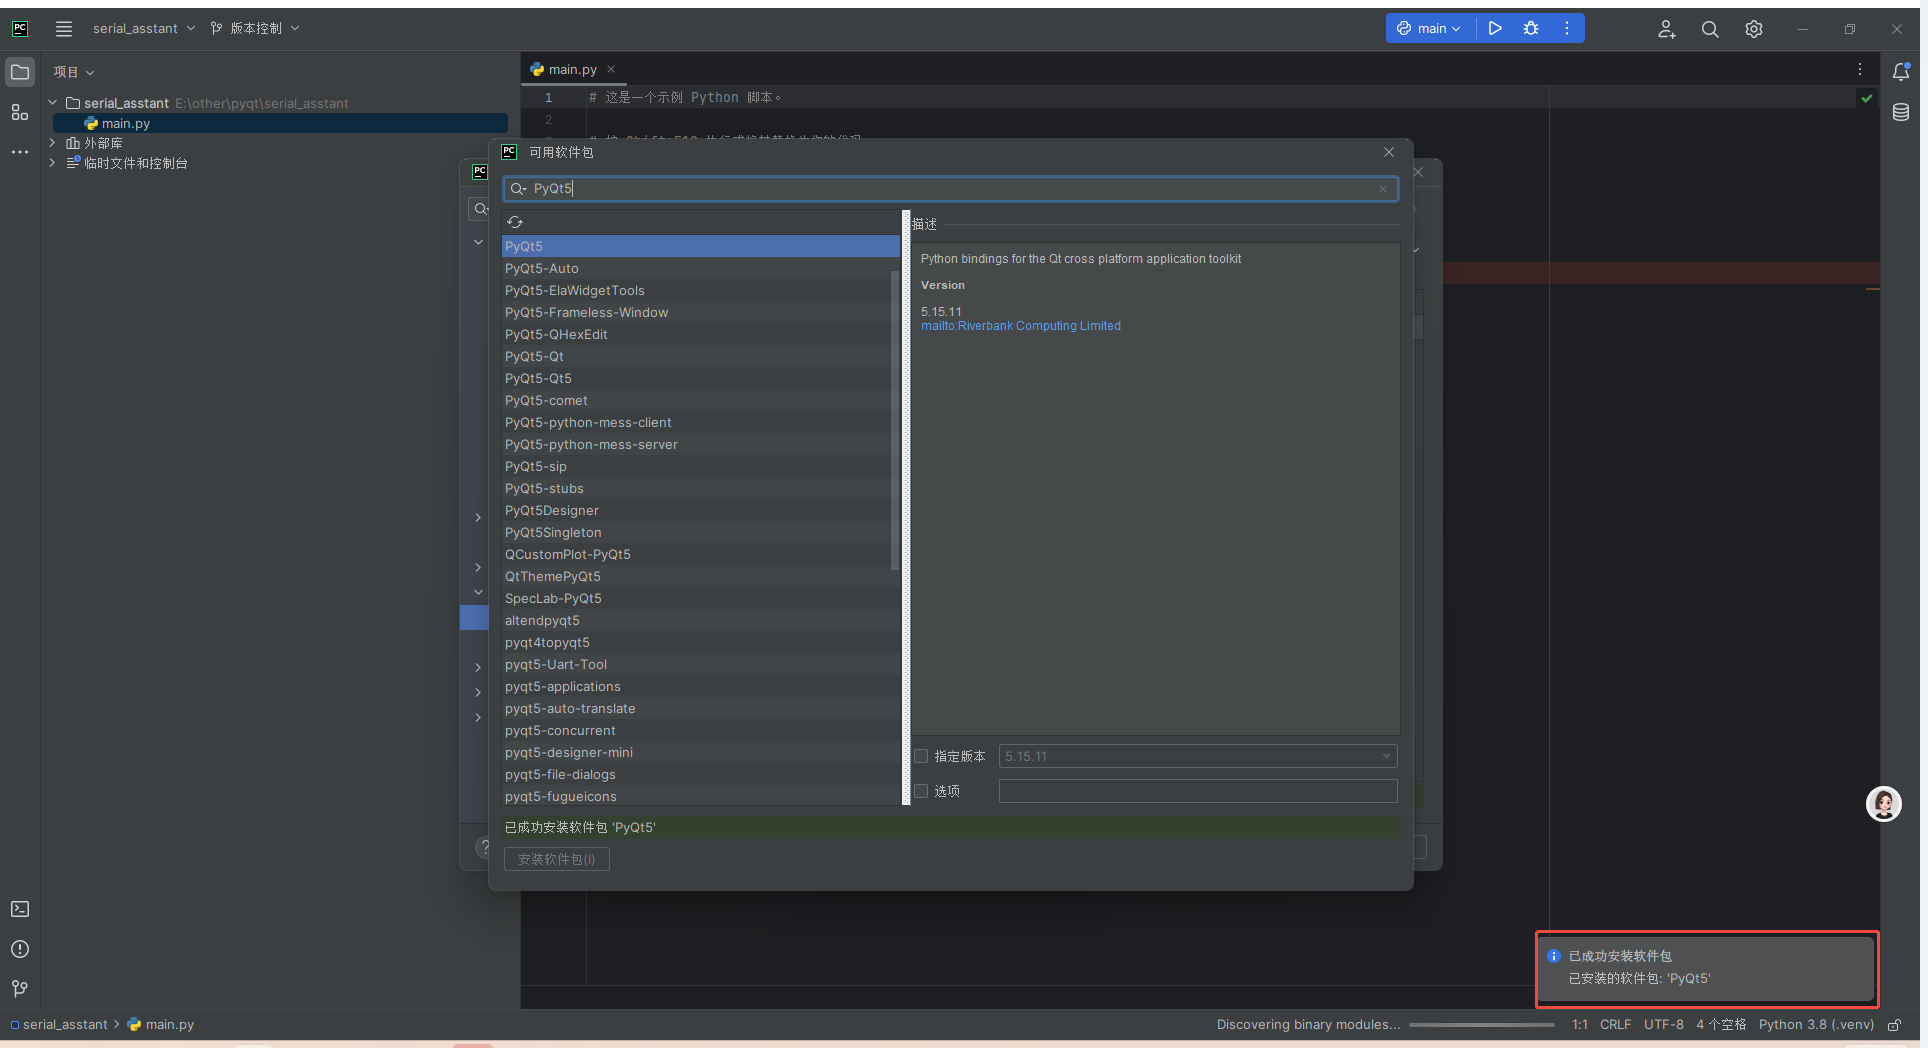
Task: Select PyQt5 package in list
Action: [x=700, y=246]
